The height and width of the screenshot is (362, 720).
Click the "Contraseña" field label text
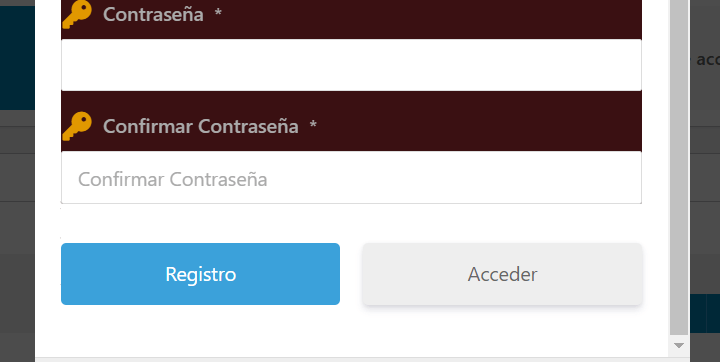(x=153, y=14)
